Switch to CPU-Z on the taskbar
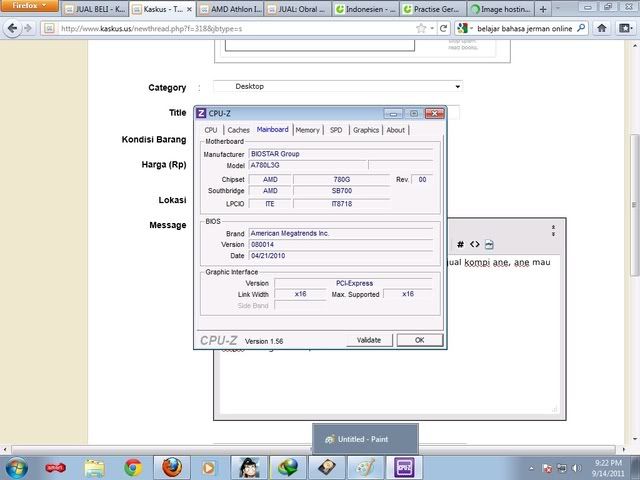This screenshot has height=480, width=640. coord(404,468)
